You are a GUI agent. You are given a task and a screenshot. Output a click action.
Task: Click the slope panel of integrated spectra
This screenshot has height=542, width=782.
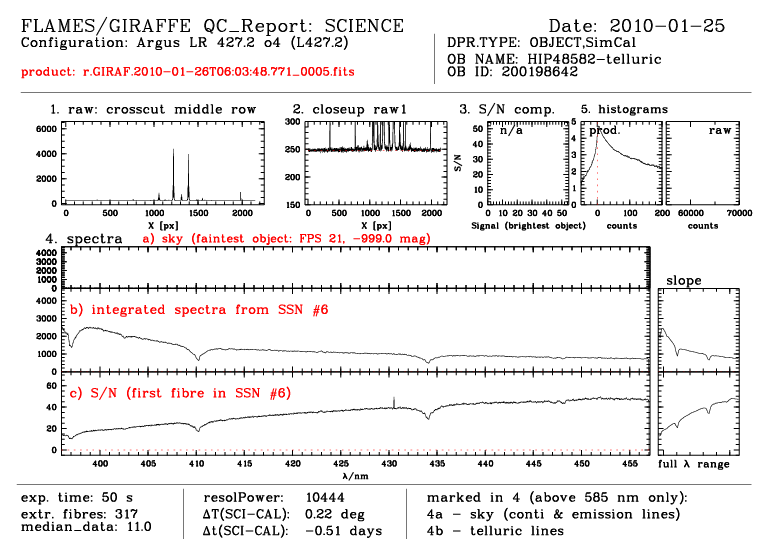pyautogui.click(x=699, y=331)
